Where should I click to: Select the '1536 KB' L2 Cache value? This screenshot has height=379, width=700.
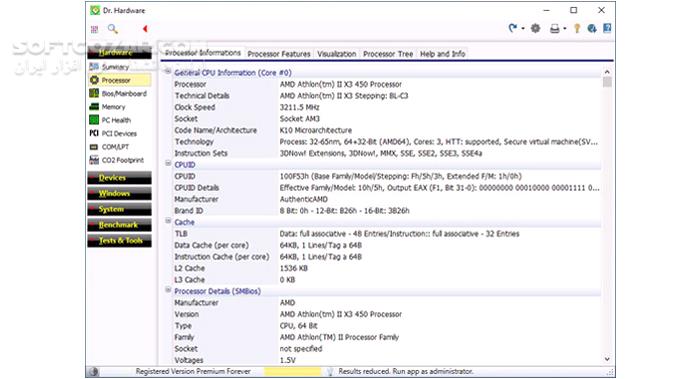(294, 269)
